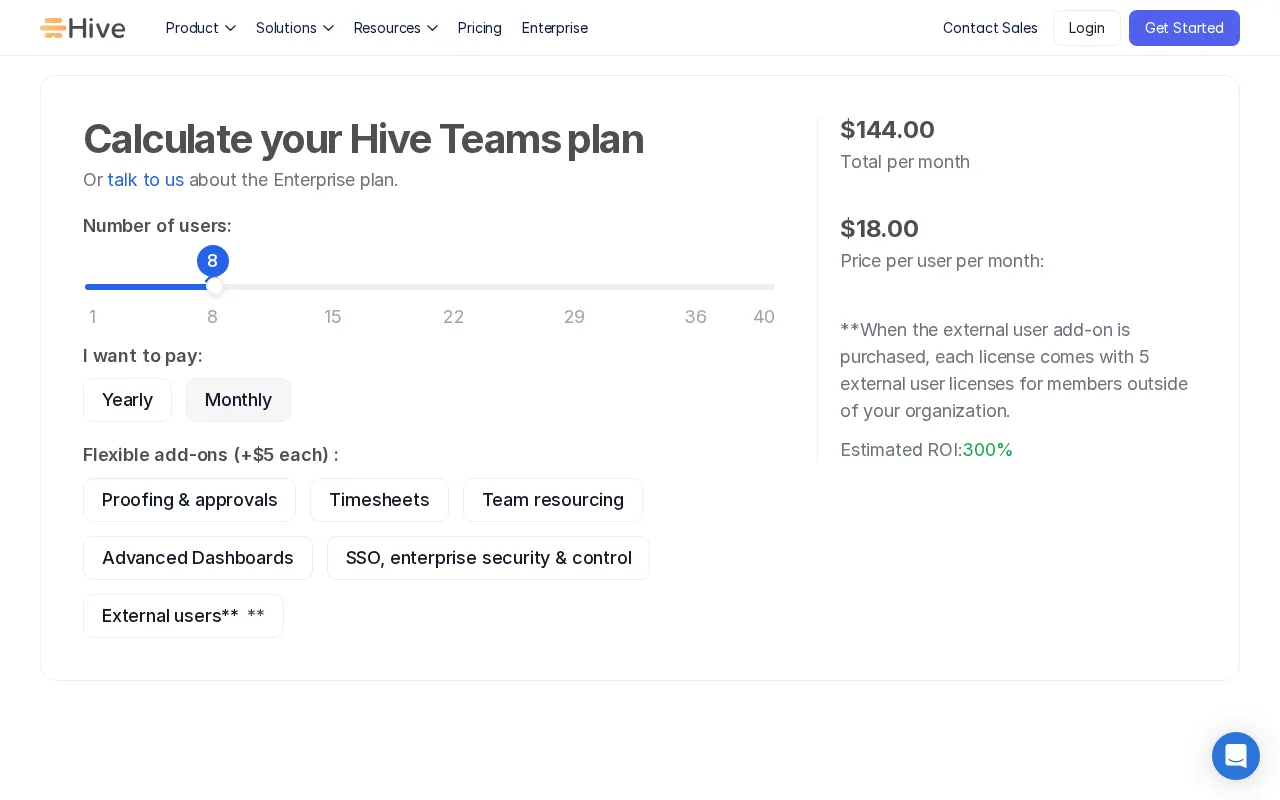The width and height of the screenshot is (1280, 800).
Task: Click the slider label 40
Action: pos(764,317)
